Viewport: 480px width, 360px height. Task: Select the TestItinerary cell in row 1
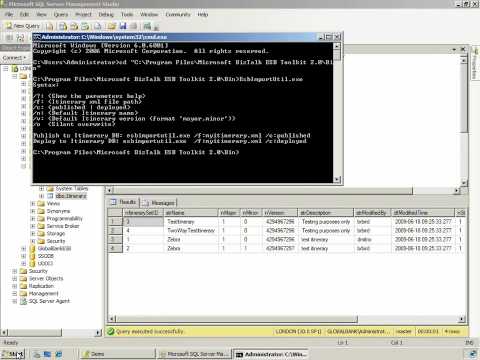191,222
